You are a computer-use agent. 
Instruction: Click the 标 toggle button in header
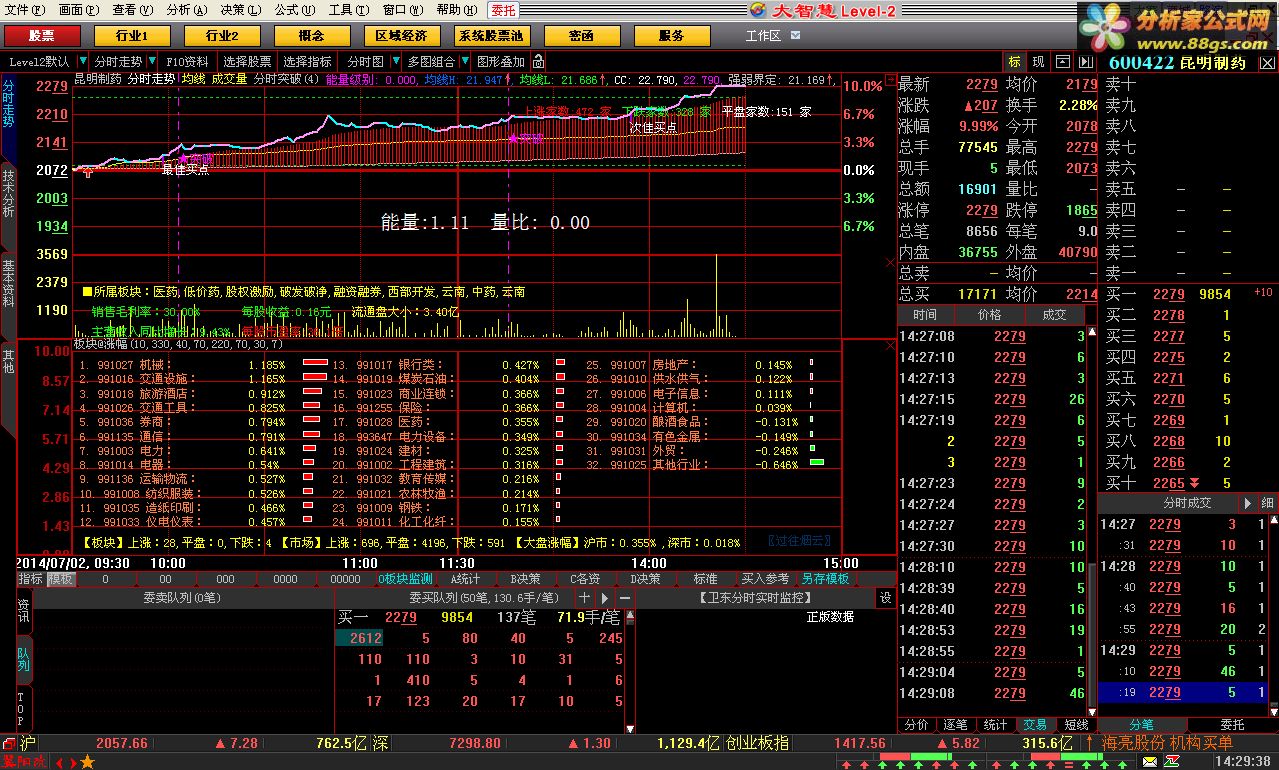tap(1015, 62)
